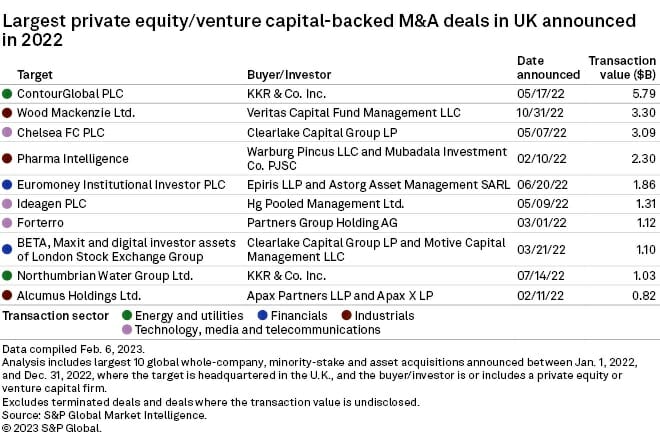The height and width of the screenshot is (445, 660).
Task: Click the Ideagen PLC target name
Action: point(51,204)
